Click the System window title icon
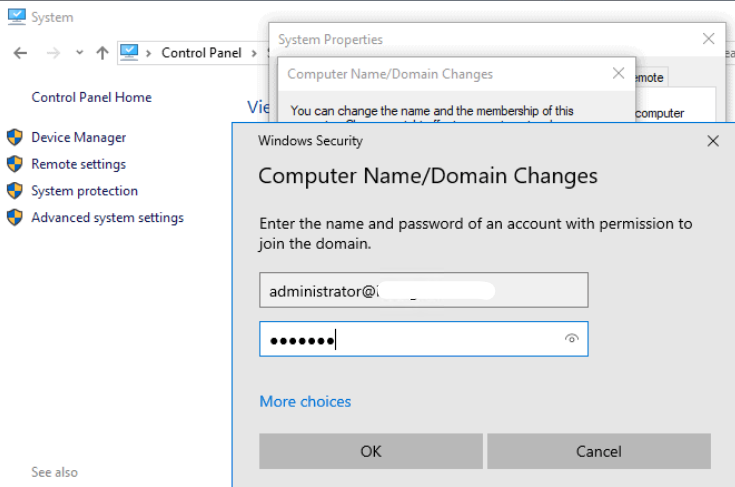 point(17,17)
